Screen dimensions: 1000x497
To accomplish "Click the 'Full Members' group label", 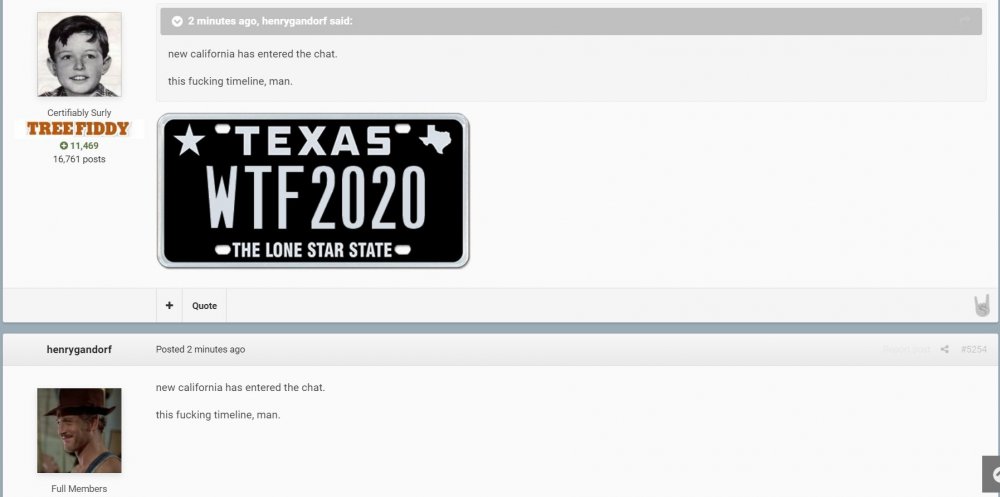I will [79, 489].
